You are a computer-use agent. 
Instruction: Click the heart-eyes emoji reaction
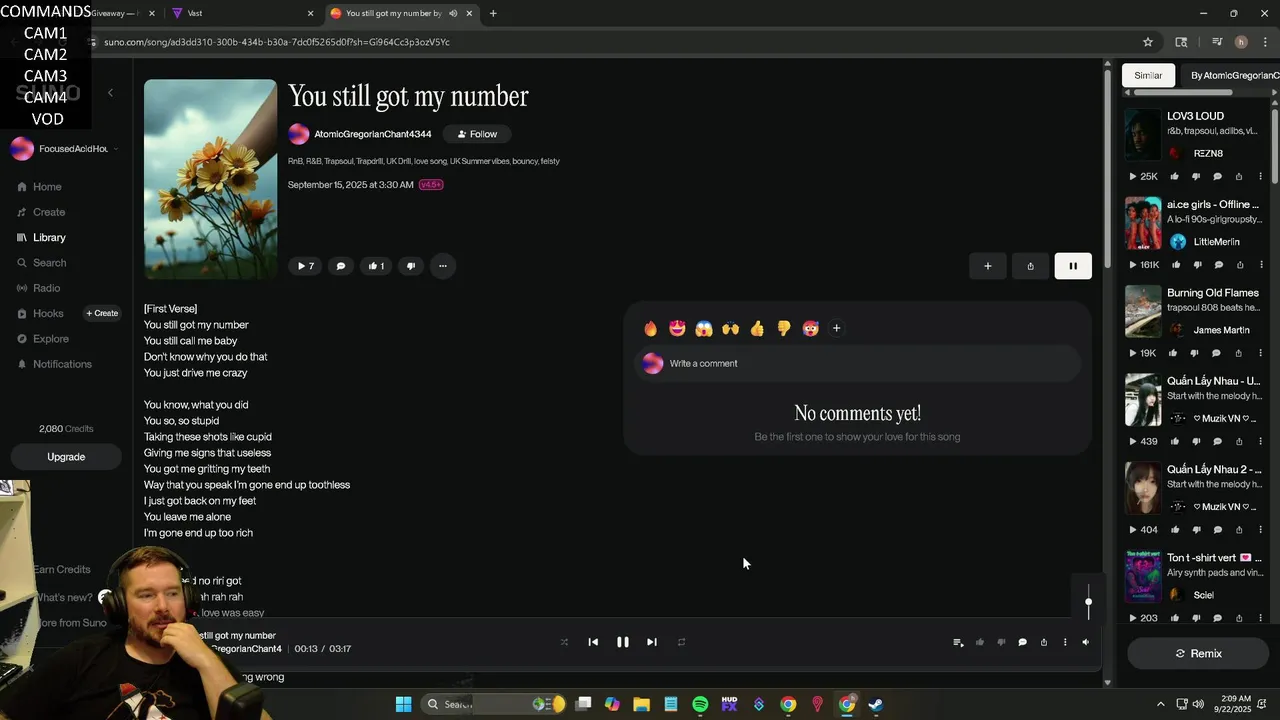(677, 328)
